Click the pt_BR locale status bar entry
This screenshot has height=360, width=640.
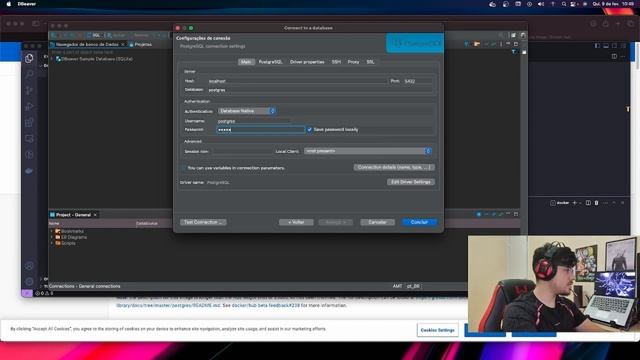[x=413, y=286]
